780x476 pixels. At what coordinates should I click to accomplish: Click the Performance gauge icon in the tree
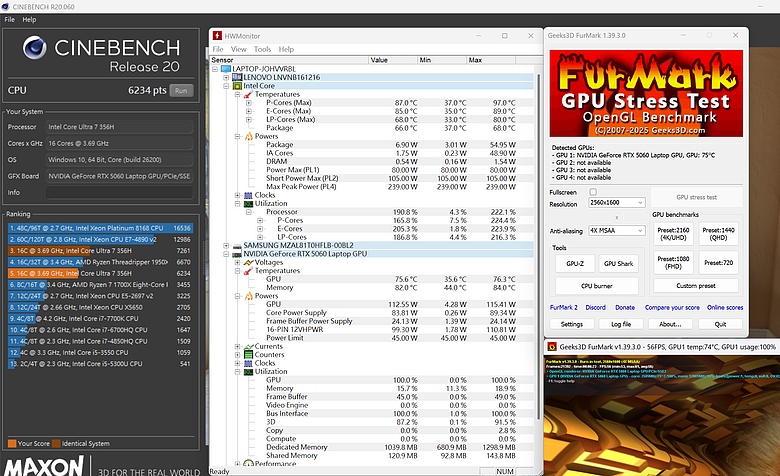248,464
